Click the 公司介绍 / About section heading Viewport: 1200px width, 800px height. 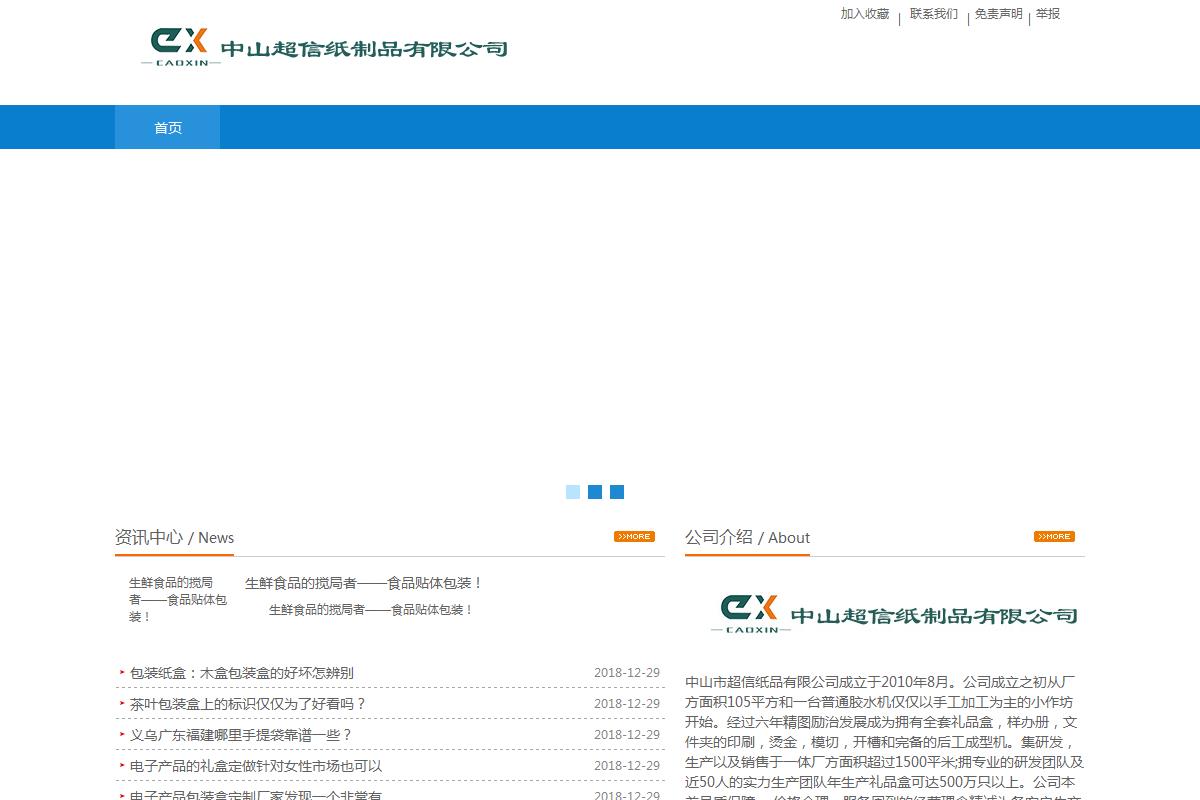[x=747, y=537]
